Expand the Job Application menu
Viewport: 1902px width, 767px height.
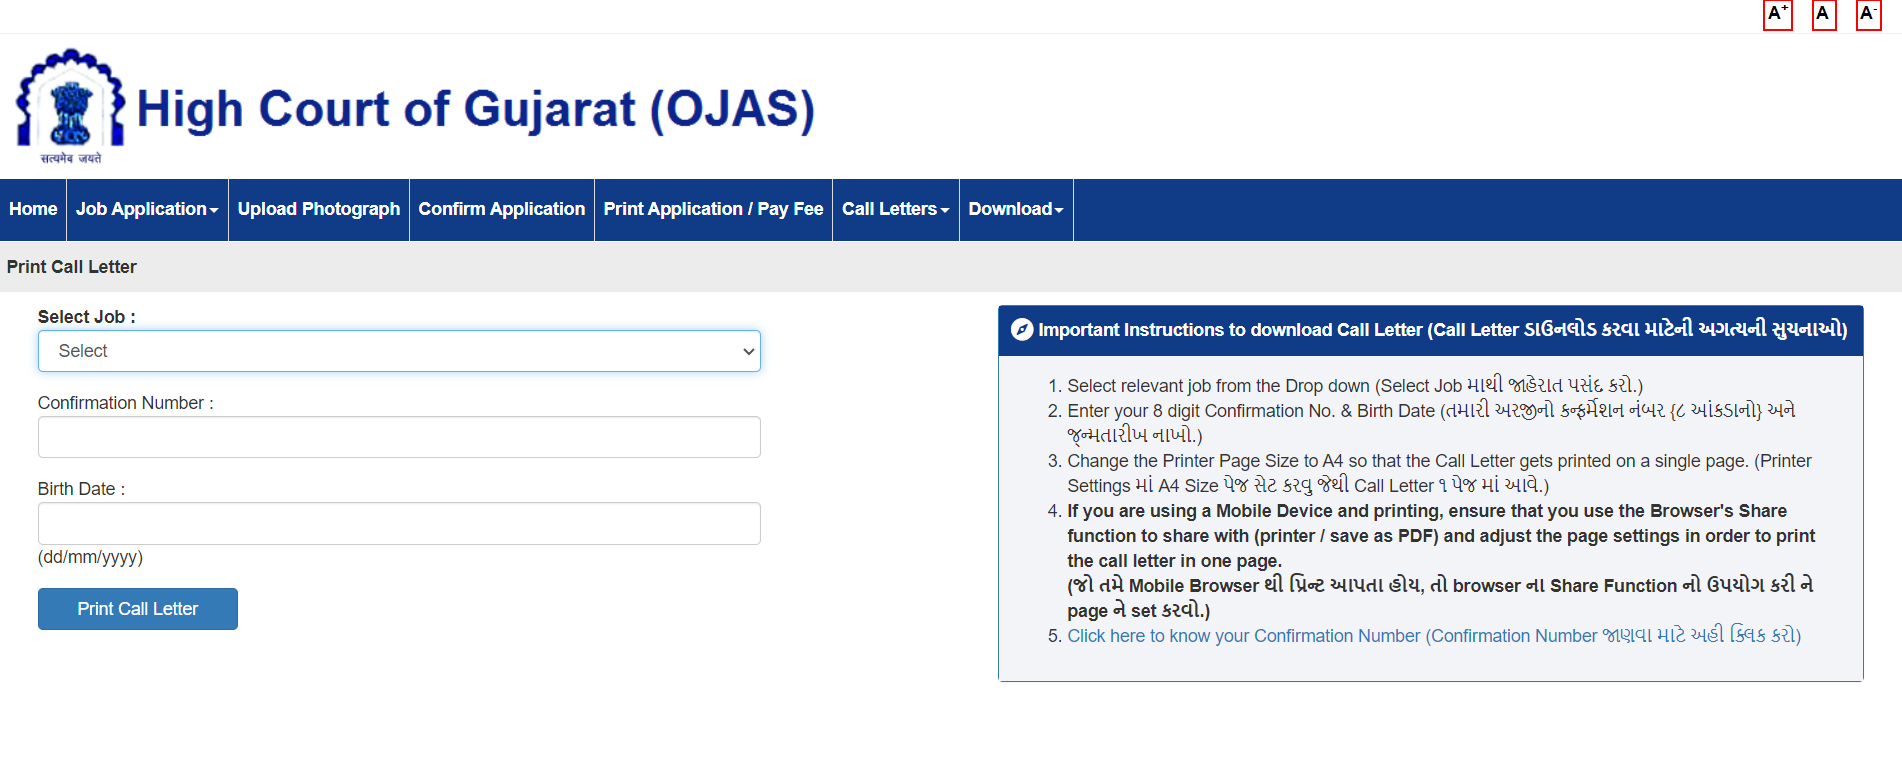(x=147, y=209)
